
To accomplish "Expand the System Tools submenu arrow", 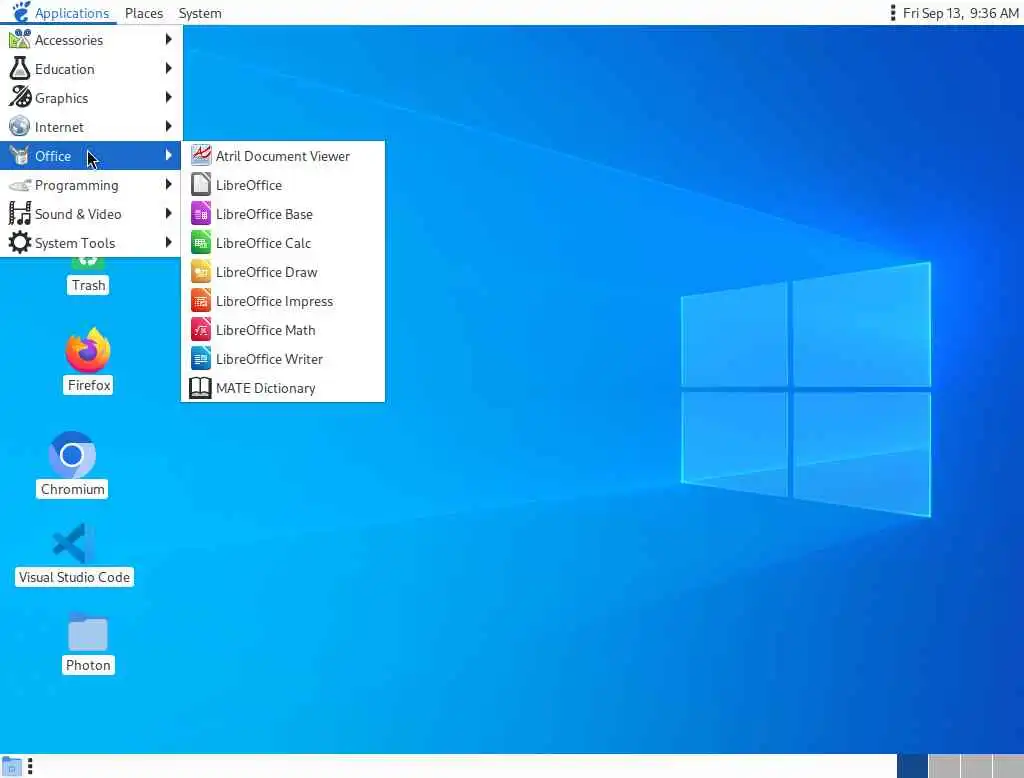I will pos(168,242).
